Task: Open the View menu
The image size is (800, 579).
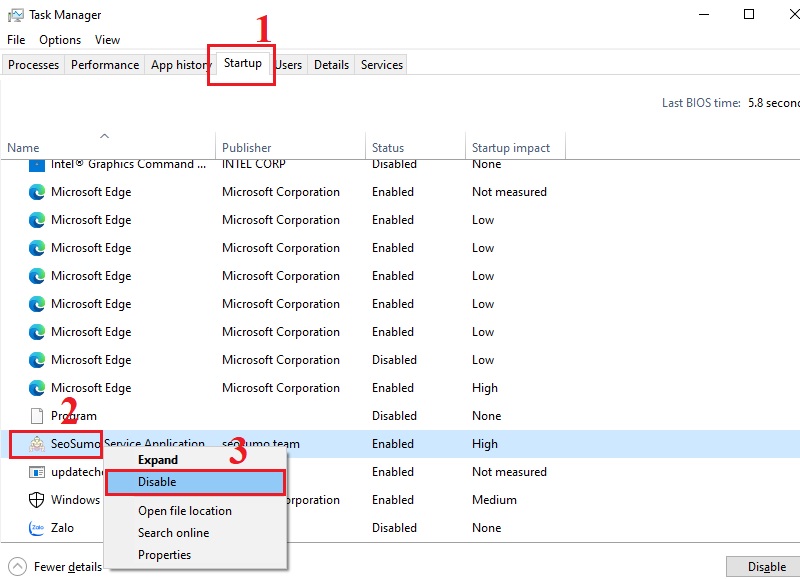Action: pos(107,40)
